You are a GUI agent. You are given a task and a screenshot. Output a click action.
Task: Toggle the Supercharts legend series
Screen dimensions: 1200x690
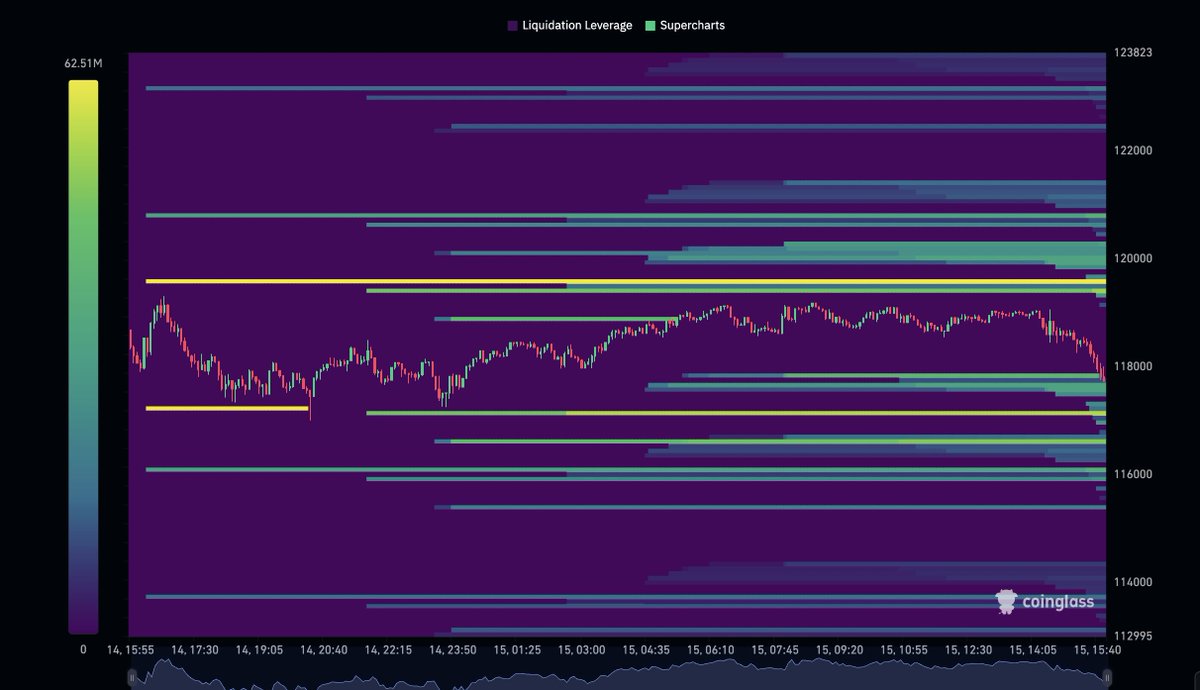click(x=685, y=25)
